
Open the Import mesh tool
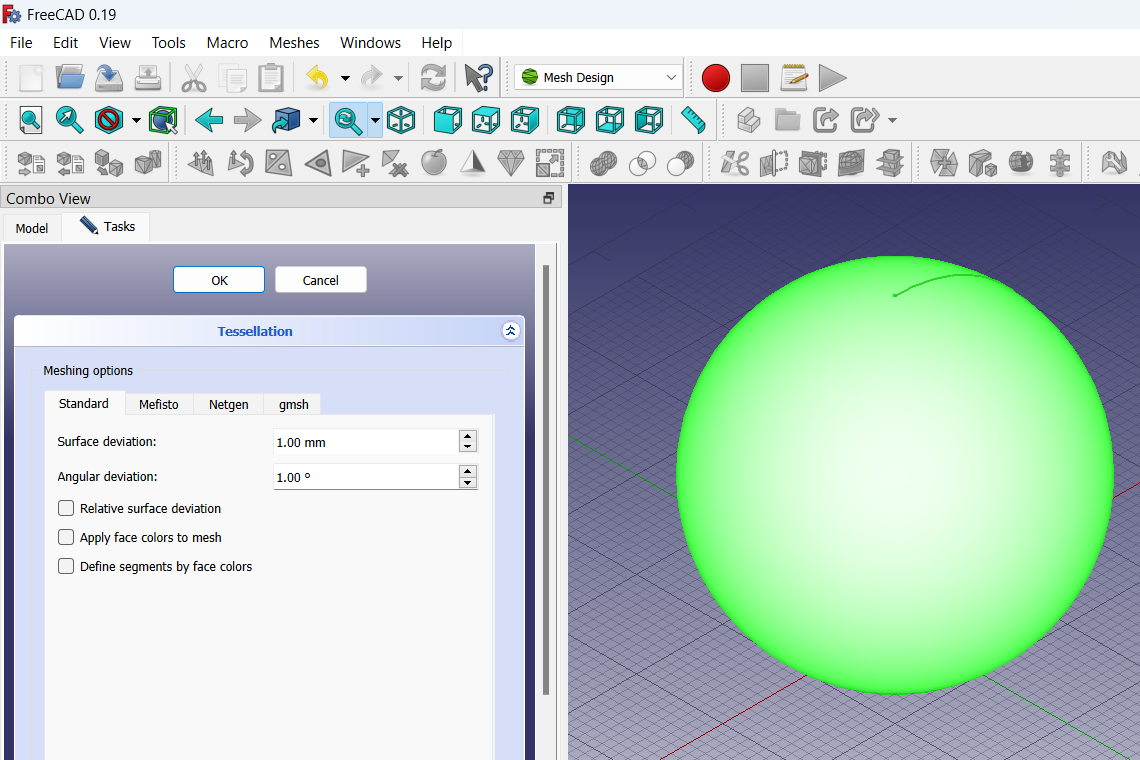tap(30, 162)
